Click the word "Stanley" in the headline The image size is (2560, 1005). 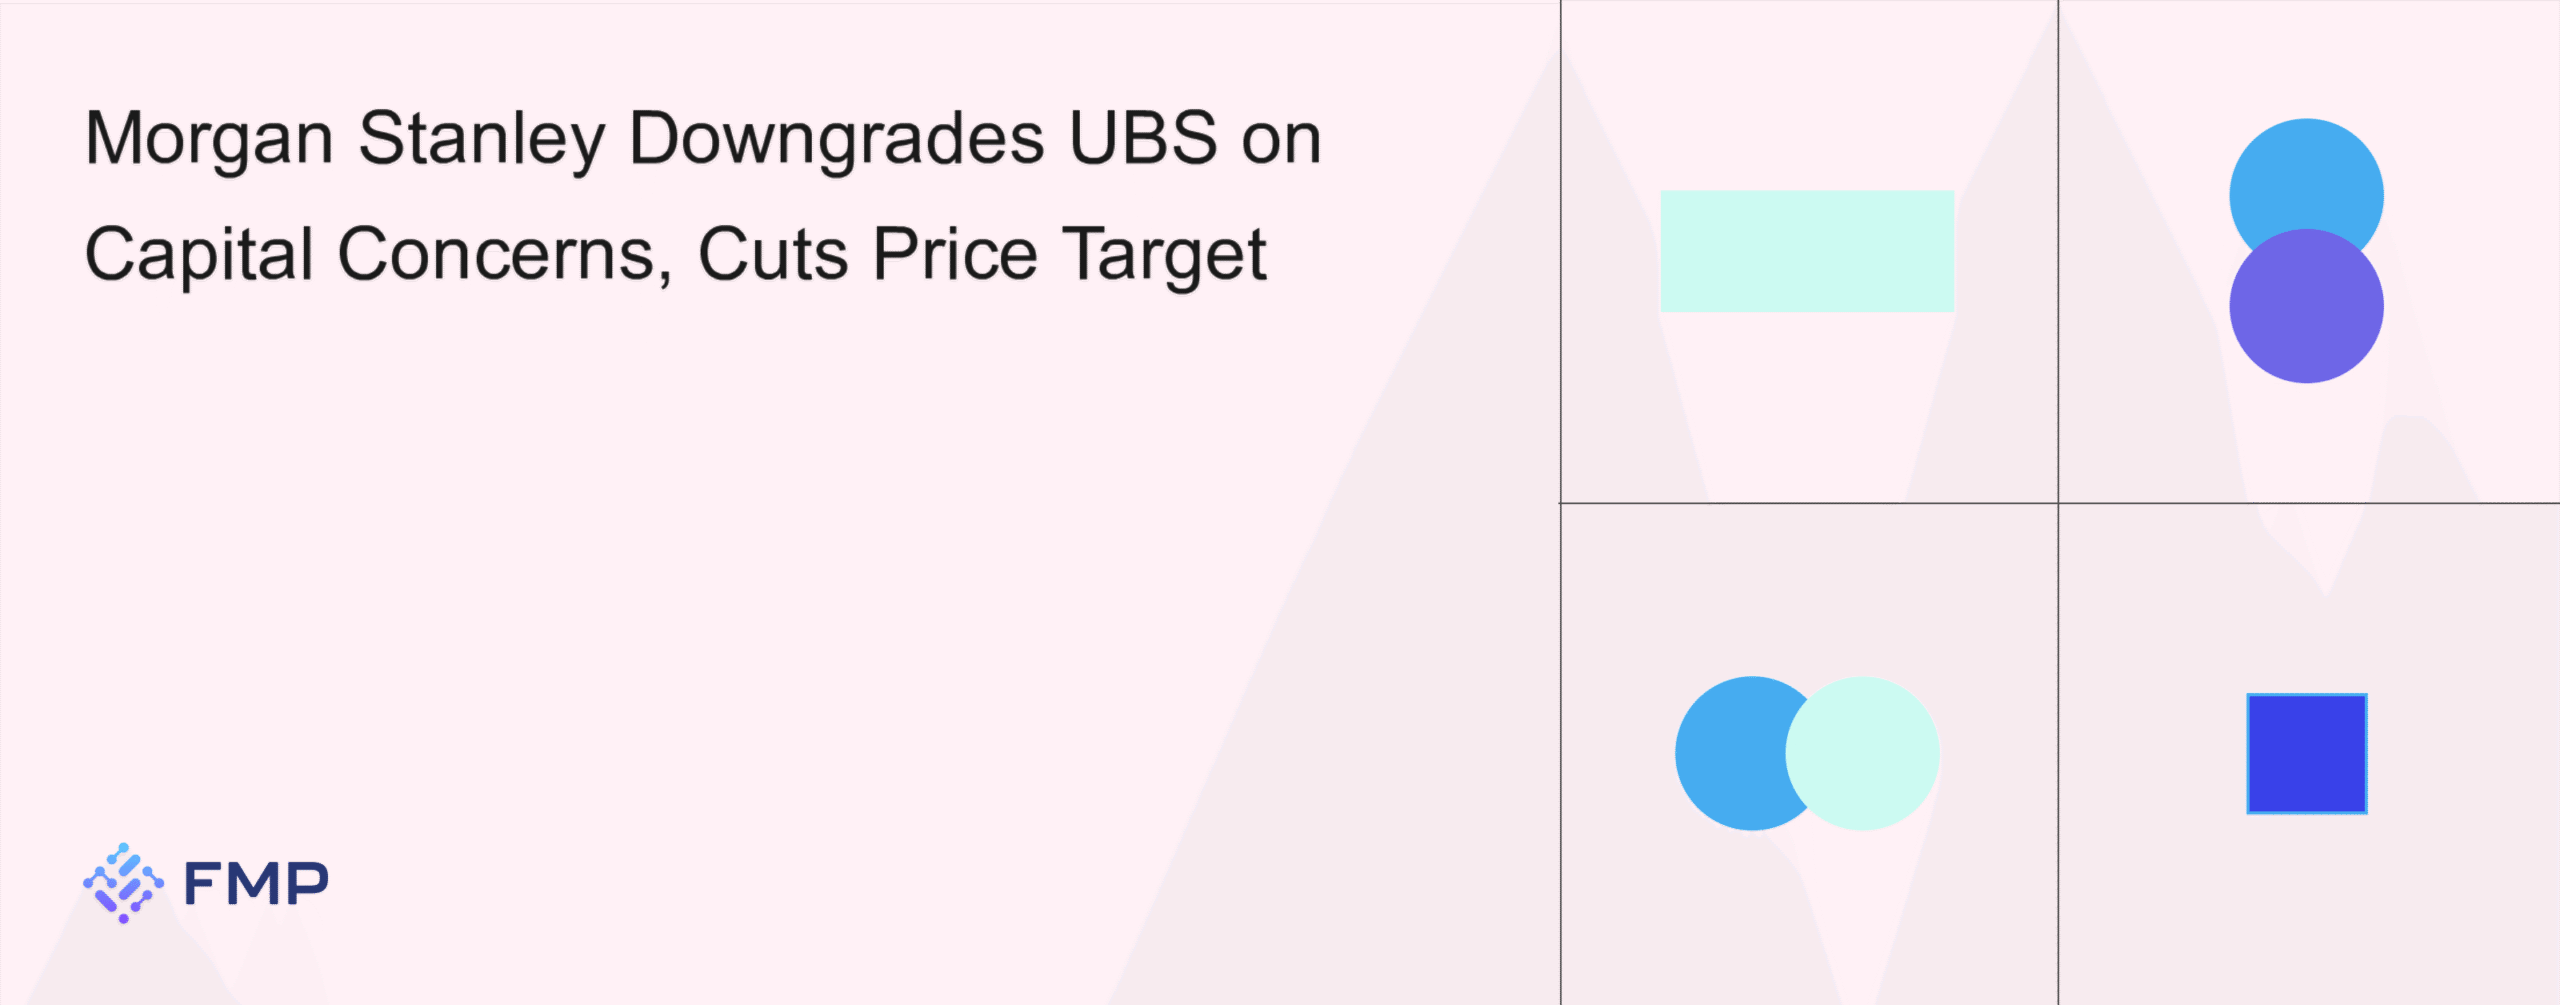pos(481,140)
